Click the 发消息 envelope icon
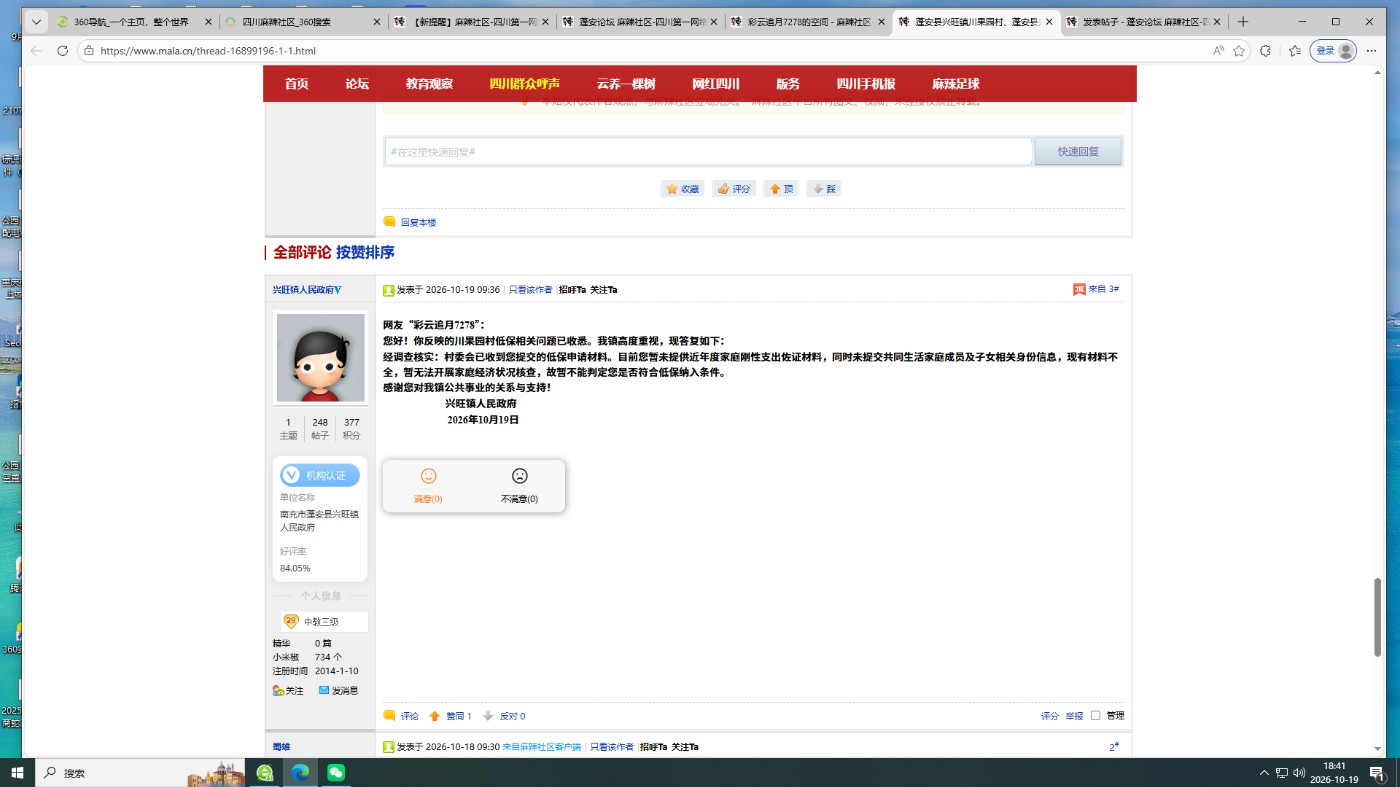This screenshot has height=787, width=1400. click(x=324, y=690)
